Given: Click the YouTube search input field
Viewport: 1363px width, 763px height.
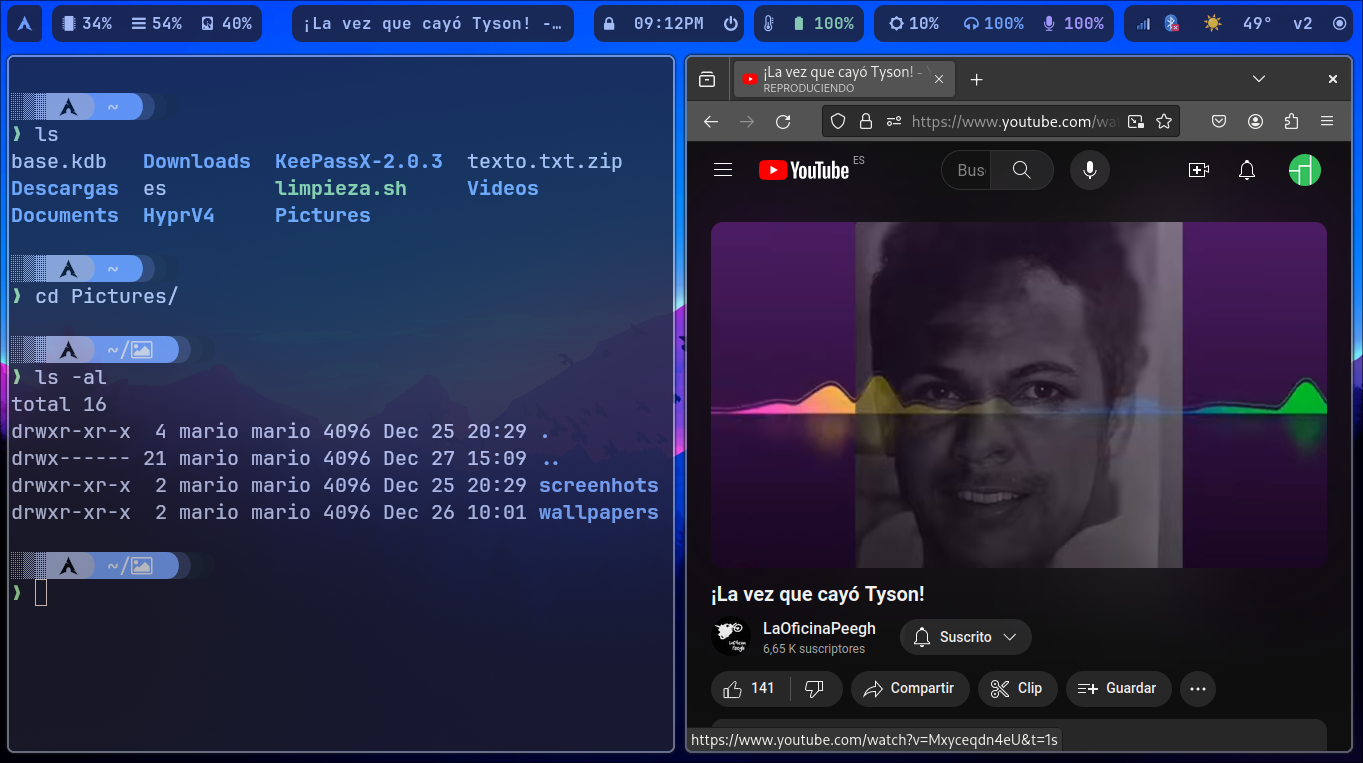Looking at the screenshot, I should 970,170.
